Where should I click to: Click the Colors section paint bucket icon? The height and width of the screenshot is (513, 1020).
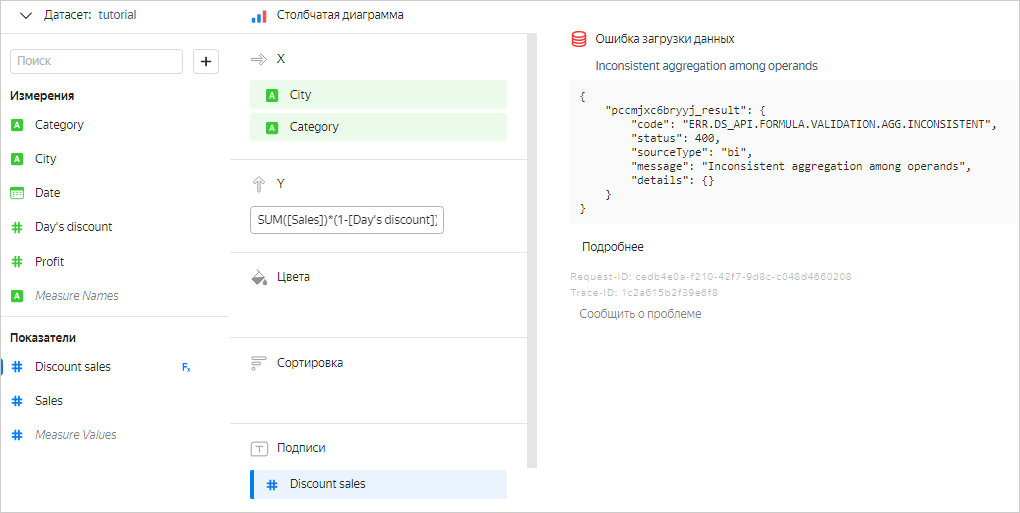258,277
